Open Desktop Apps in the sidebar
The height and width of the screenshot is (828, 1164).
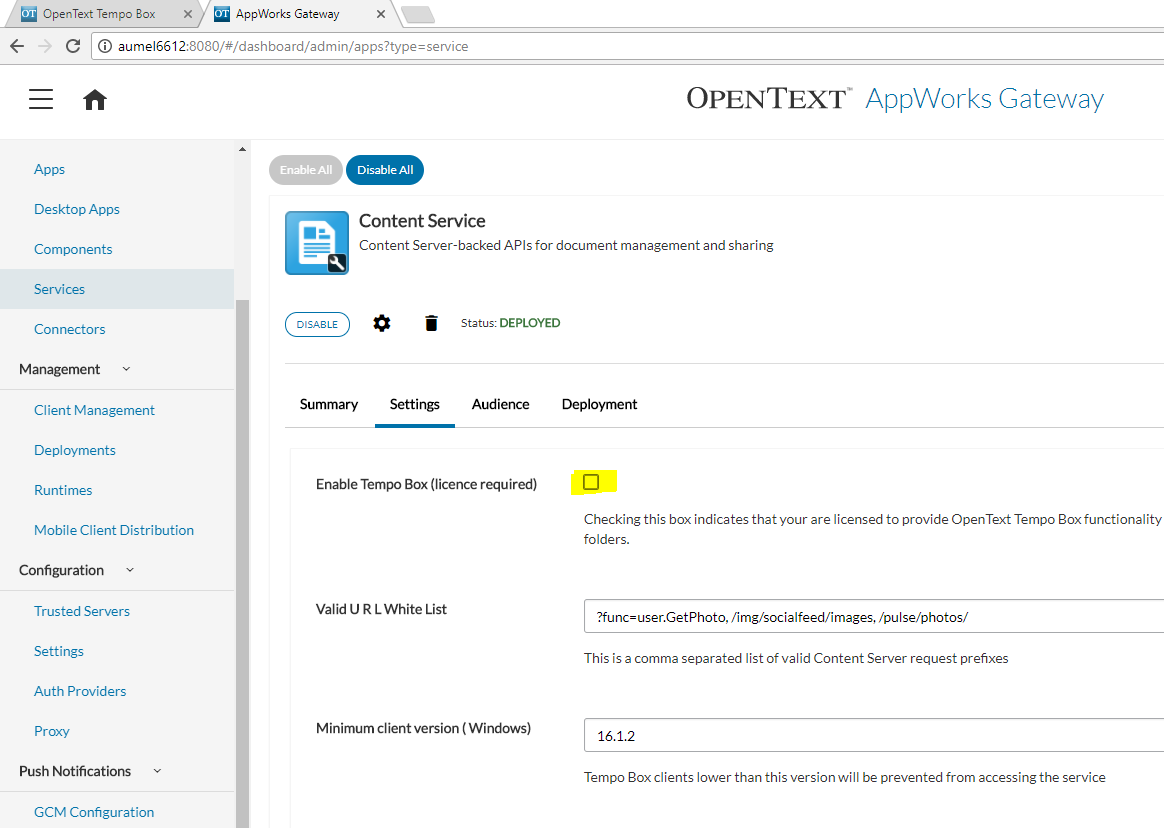tap(76, 209)
